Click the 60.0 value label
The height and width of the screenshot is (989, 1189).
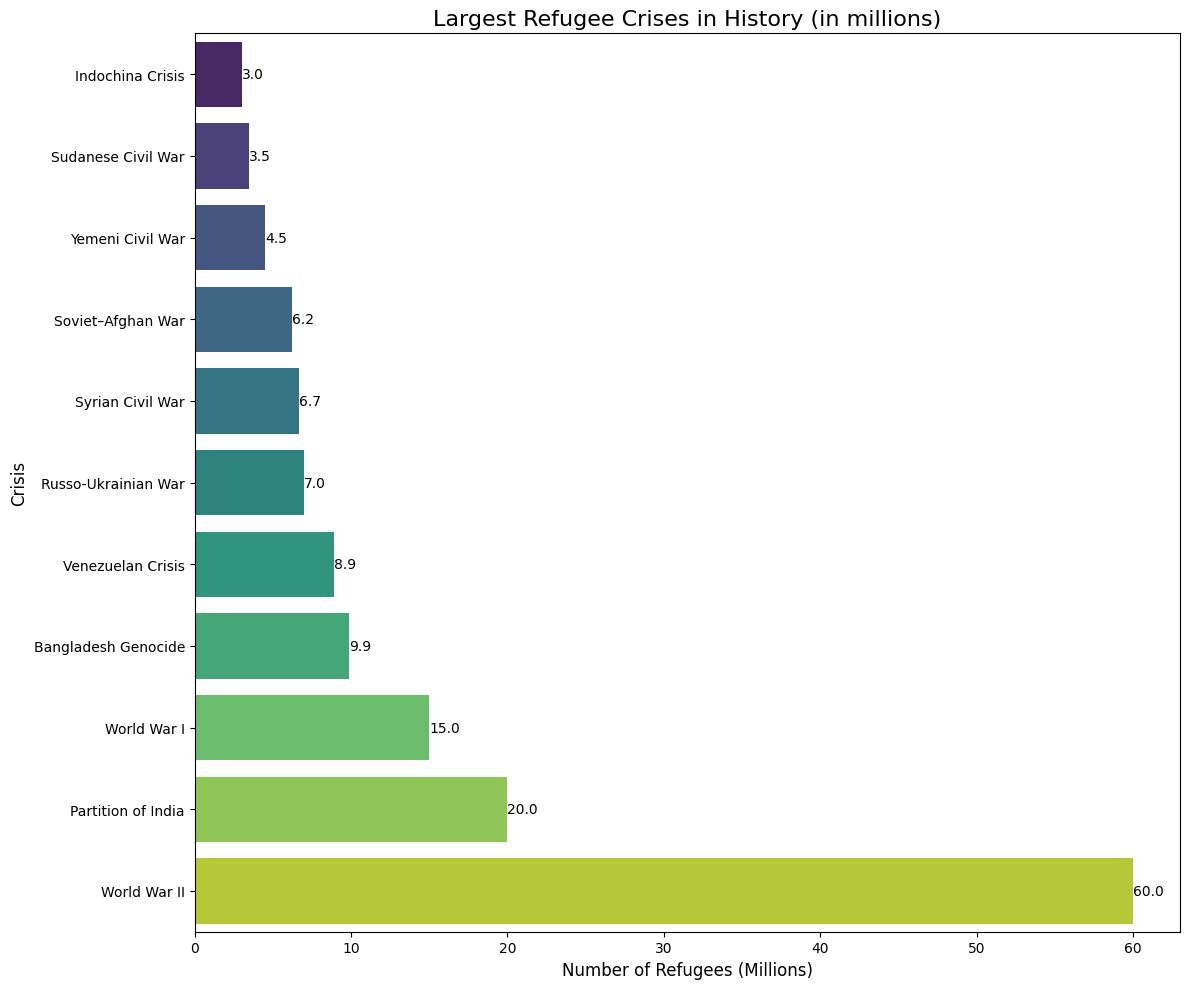pyautogui.click(x=1148, y=891)
